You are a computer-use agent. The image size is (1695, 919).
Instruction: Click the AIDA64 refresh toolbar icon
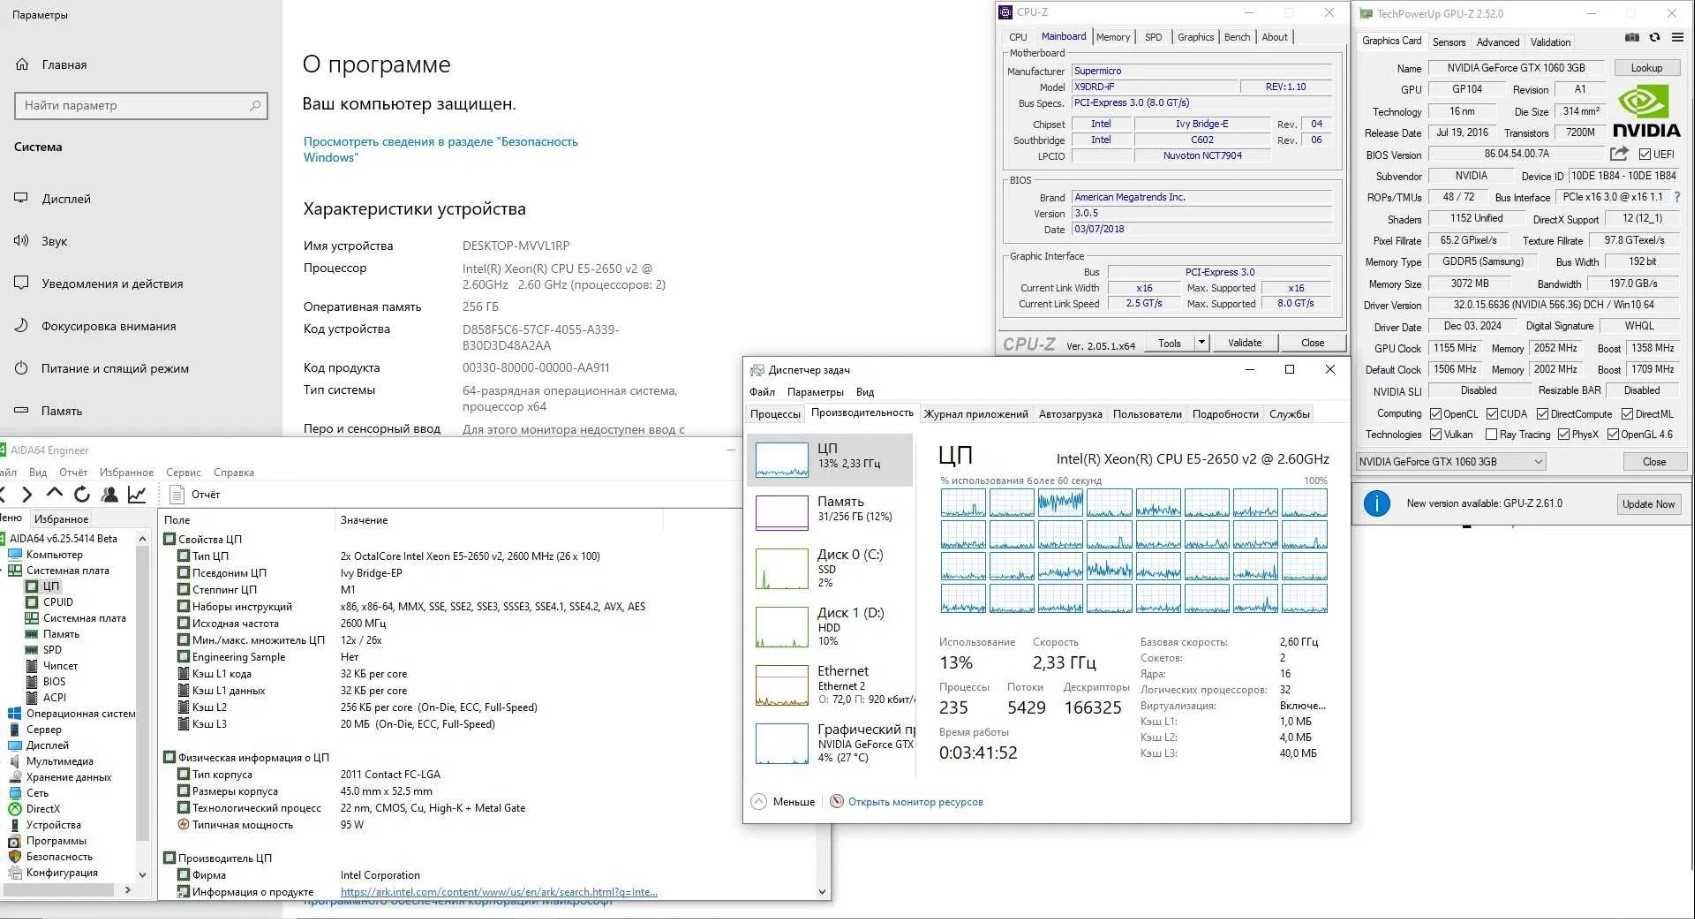tap(82, 494)
